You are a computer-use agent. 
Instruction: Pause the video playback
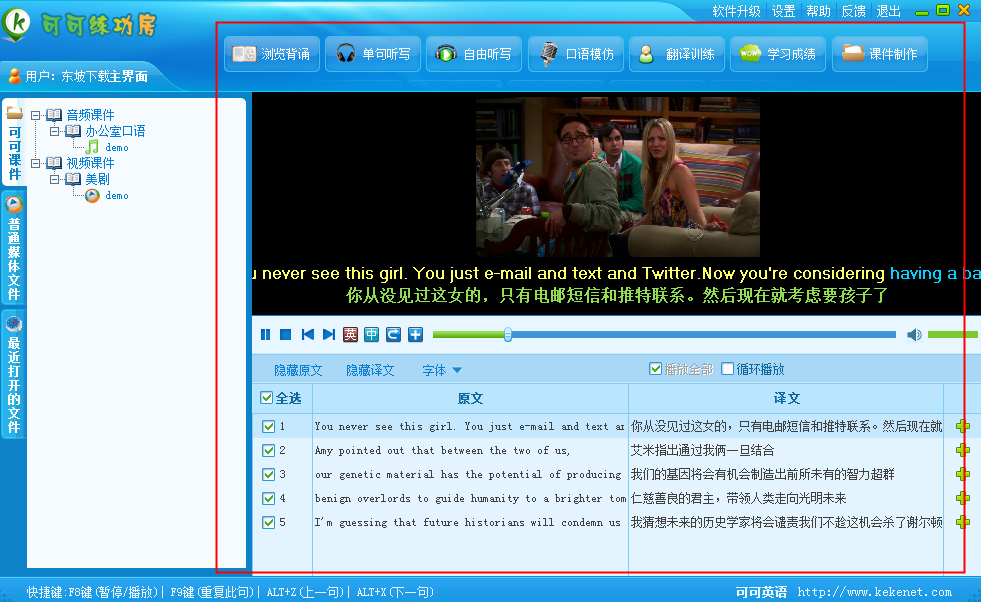click(265, 335)
